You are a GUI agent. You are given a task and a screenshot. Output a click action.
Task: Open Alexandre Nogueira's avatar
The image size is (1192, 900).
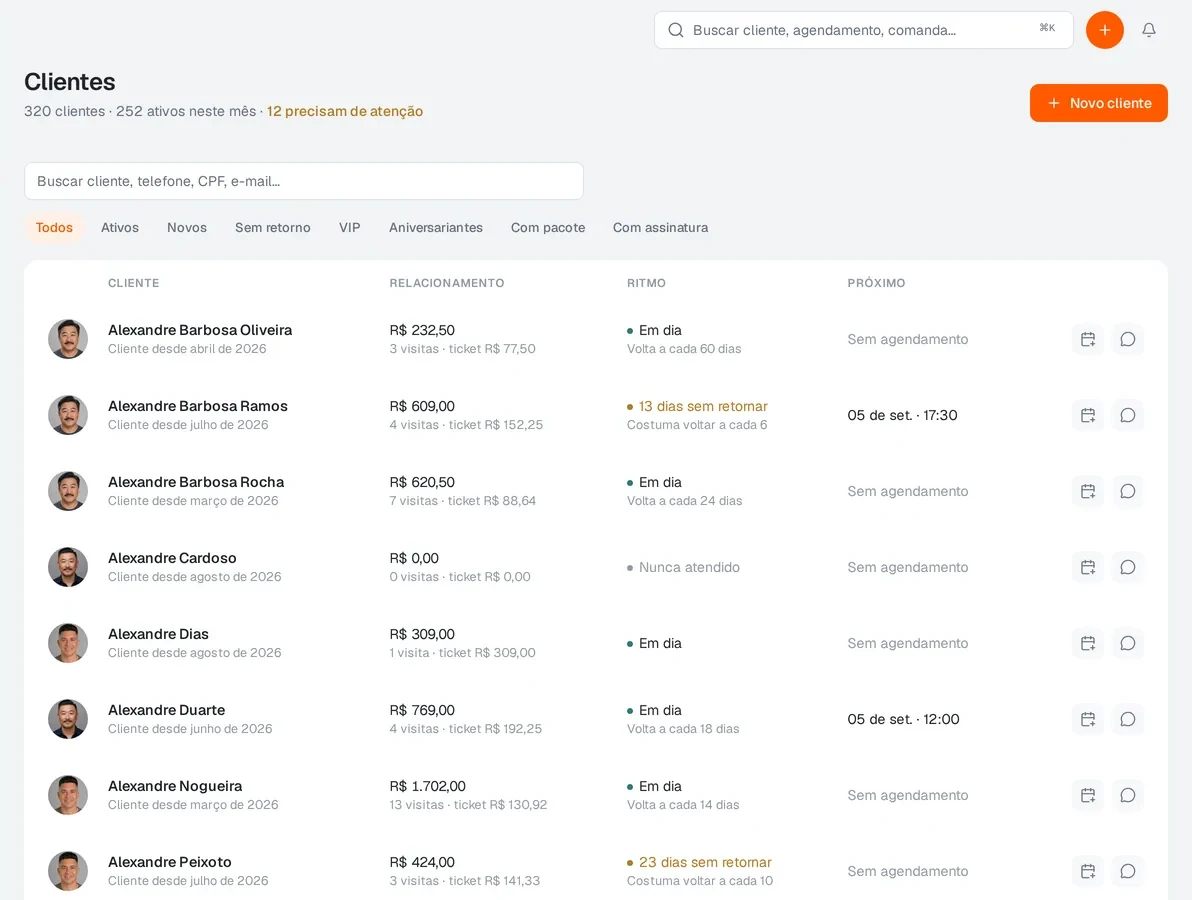[68, 795]
